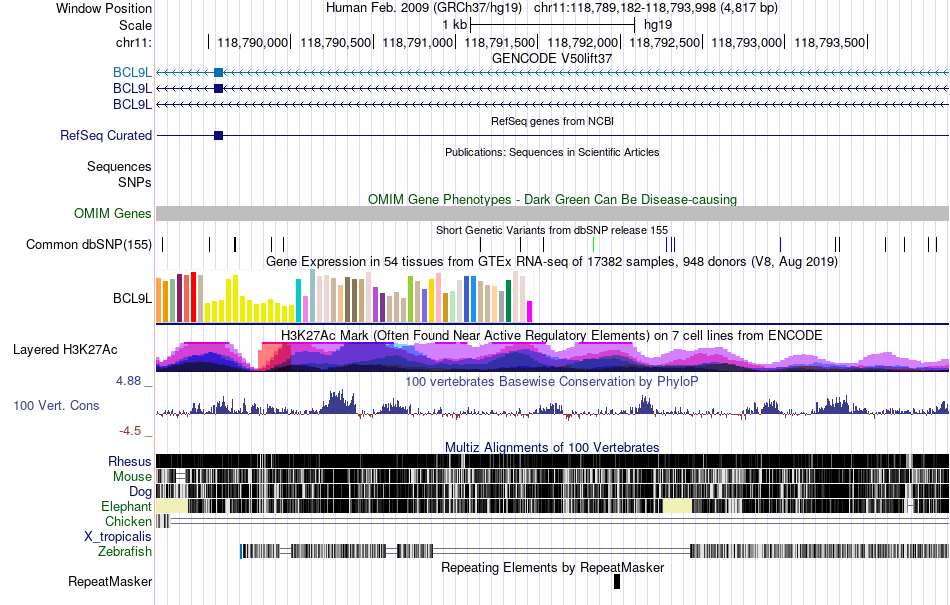Click the Multiz Alignments of 100 Vertebrates title

[551, 448]
